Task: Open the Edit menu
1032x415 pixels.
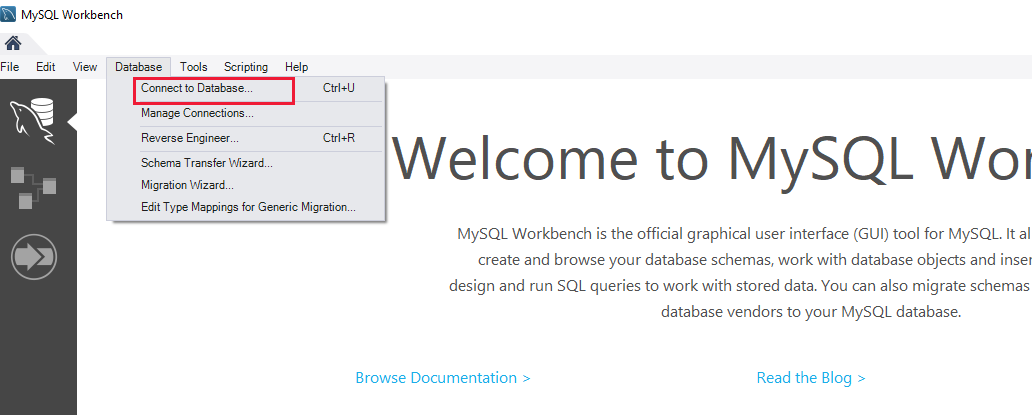Action: [x=45, y=67]
